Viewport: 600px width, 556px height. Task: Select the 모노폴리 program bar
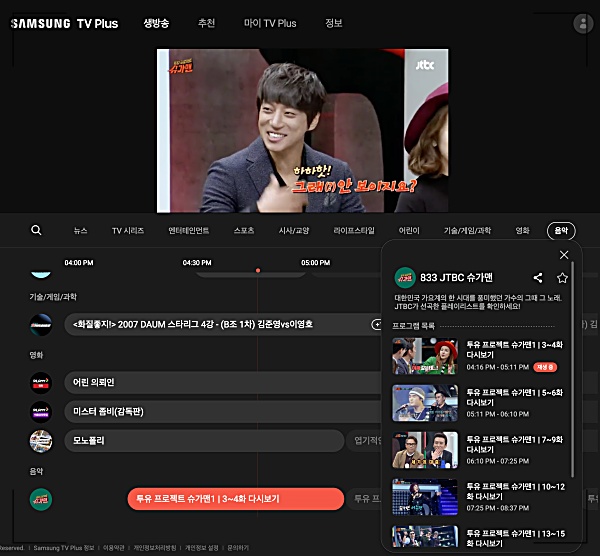coord(204,440)
